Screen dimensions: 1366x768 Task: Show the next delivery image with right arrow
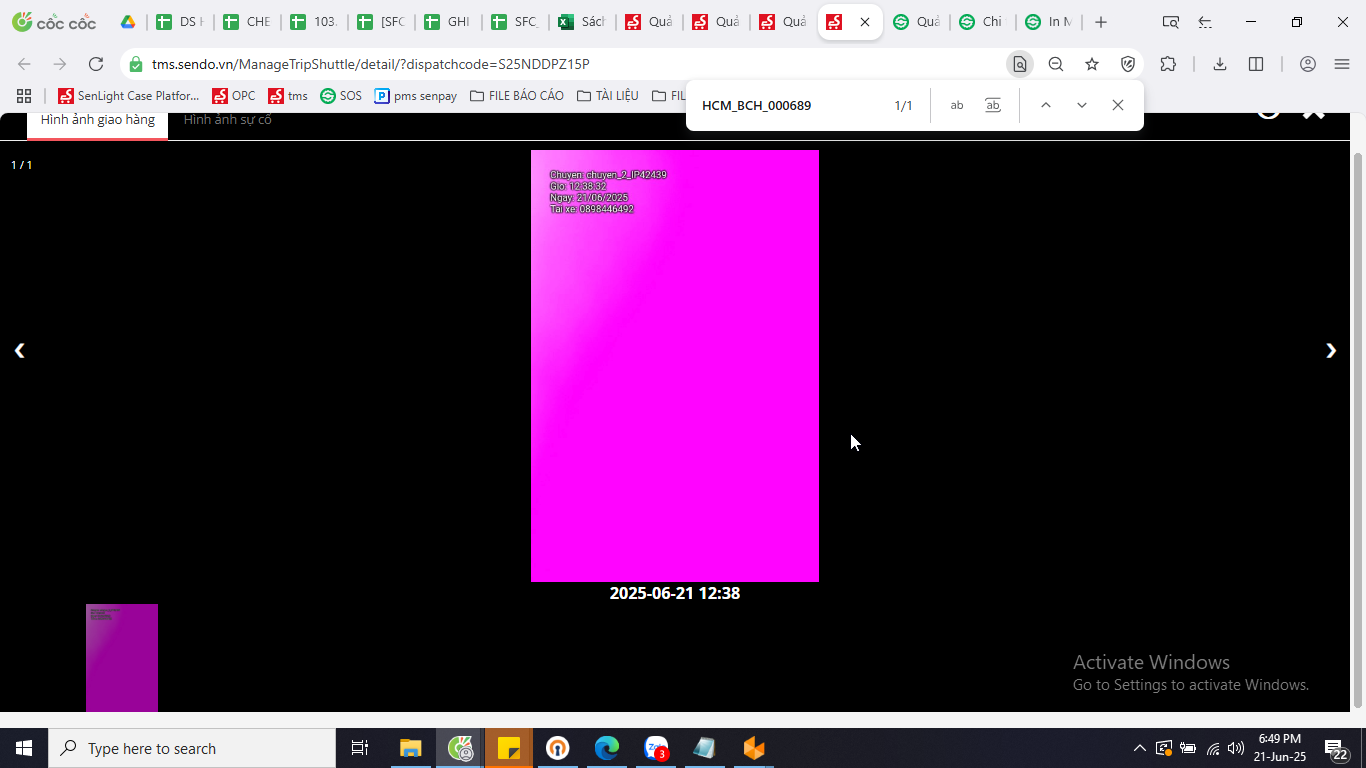(x=1331, y=350)
